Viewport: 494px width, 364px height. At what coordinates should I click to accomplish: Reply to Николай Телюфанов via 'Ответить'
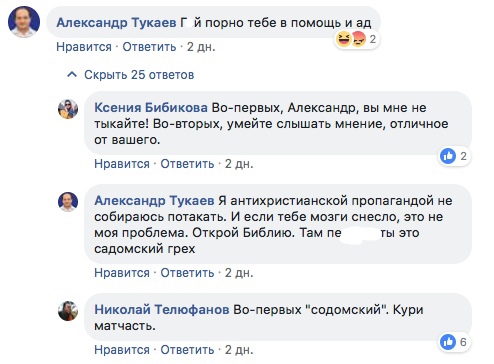(187, 350)
